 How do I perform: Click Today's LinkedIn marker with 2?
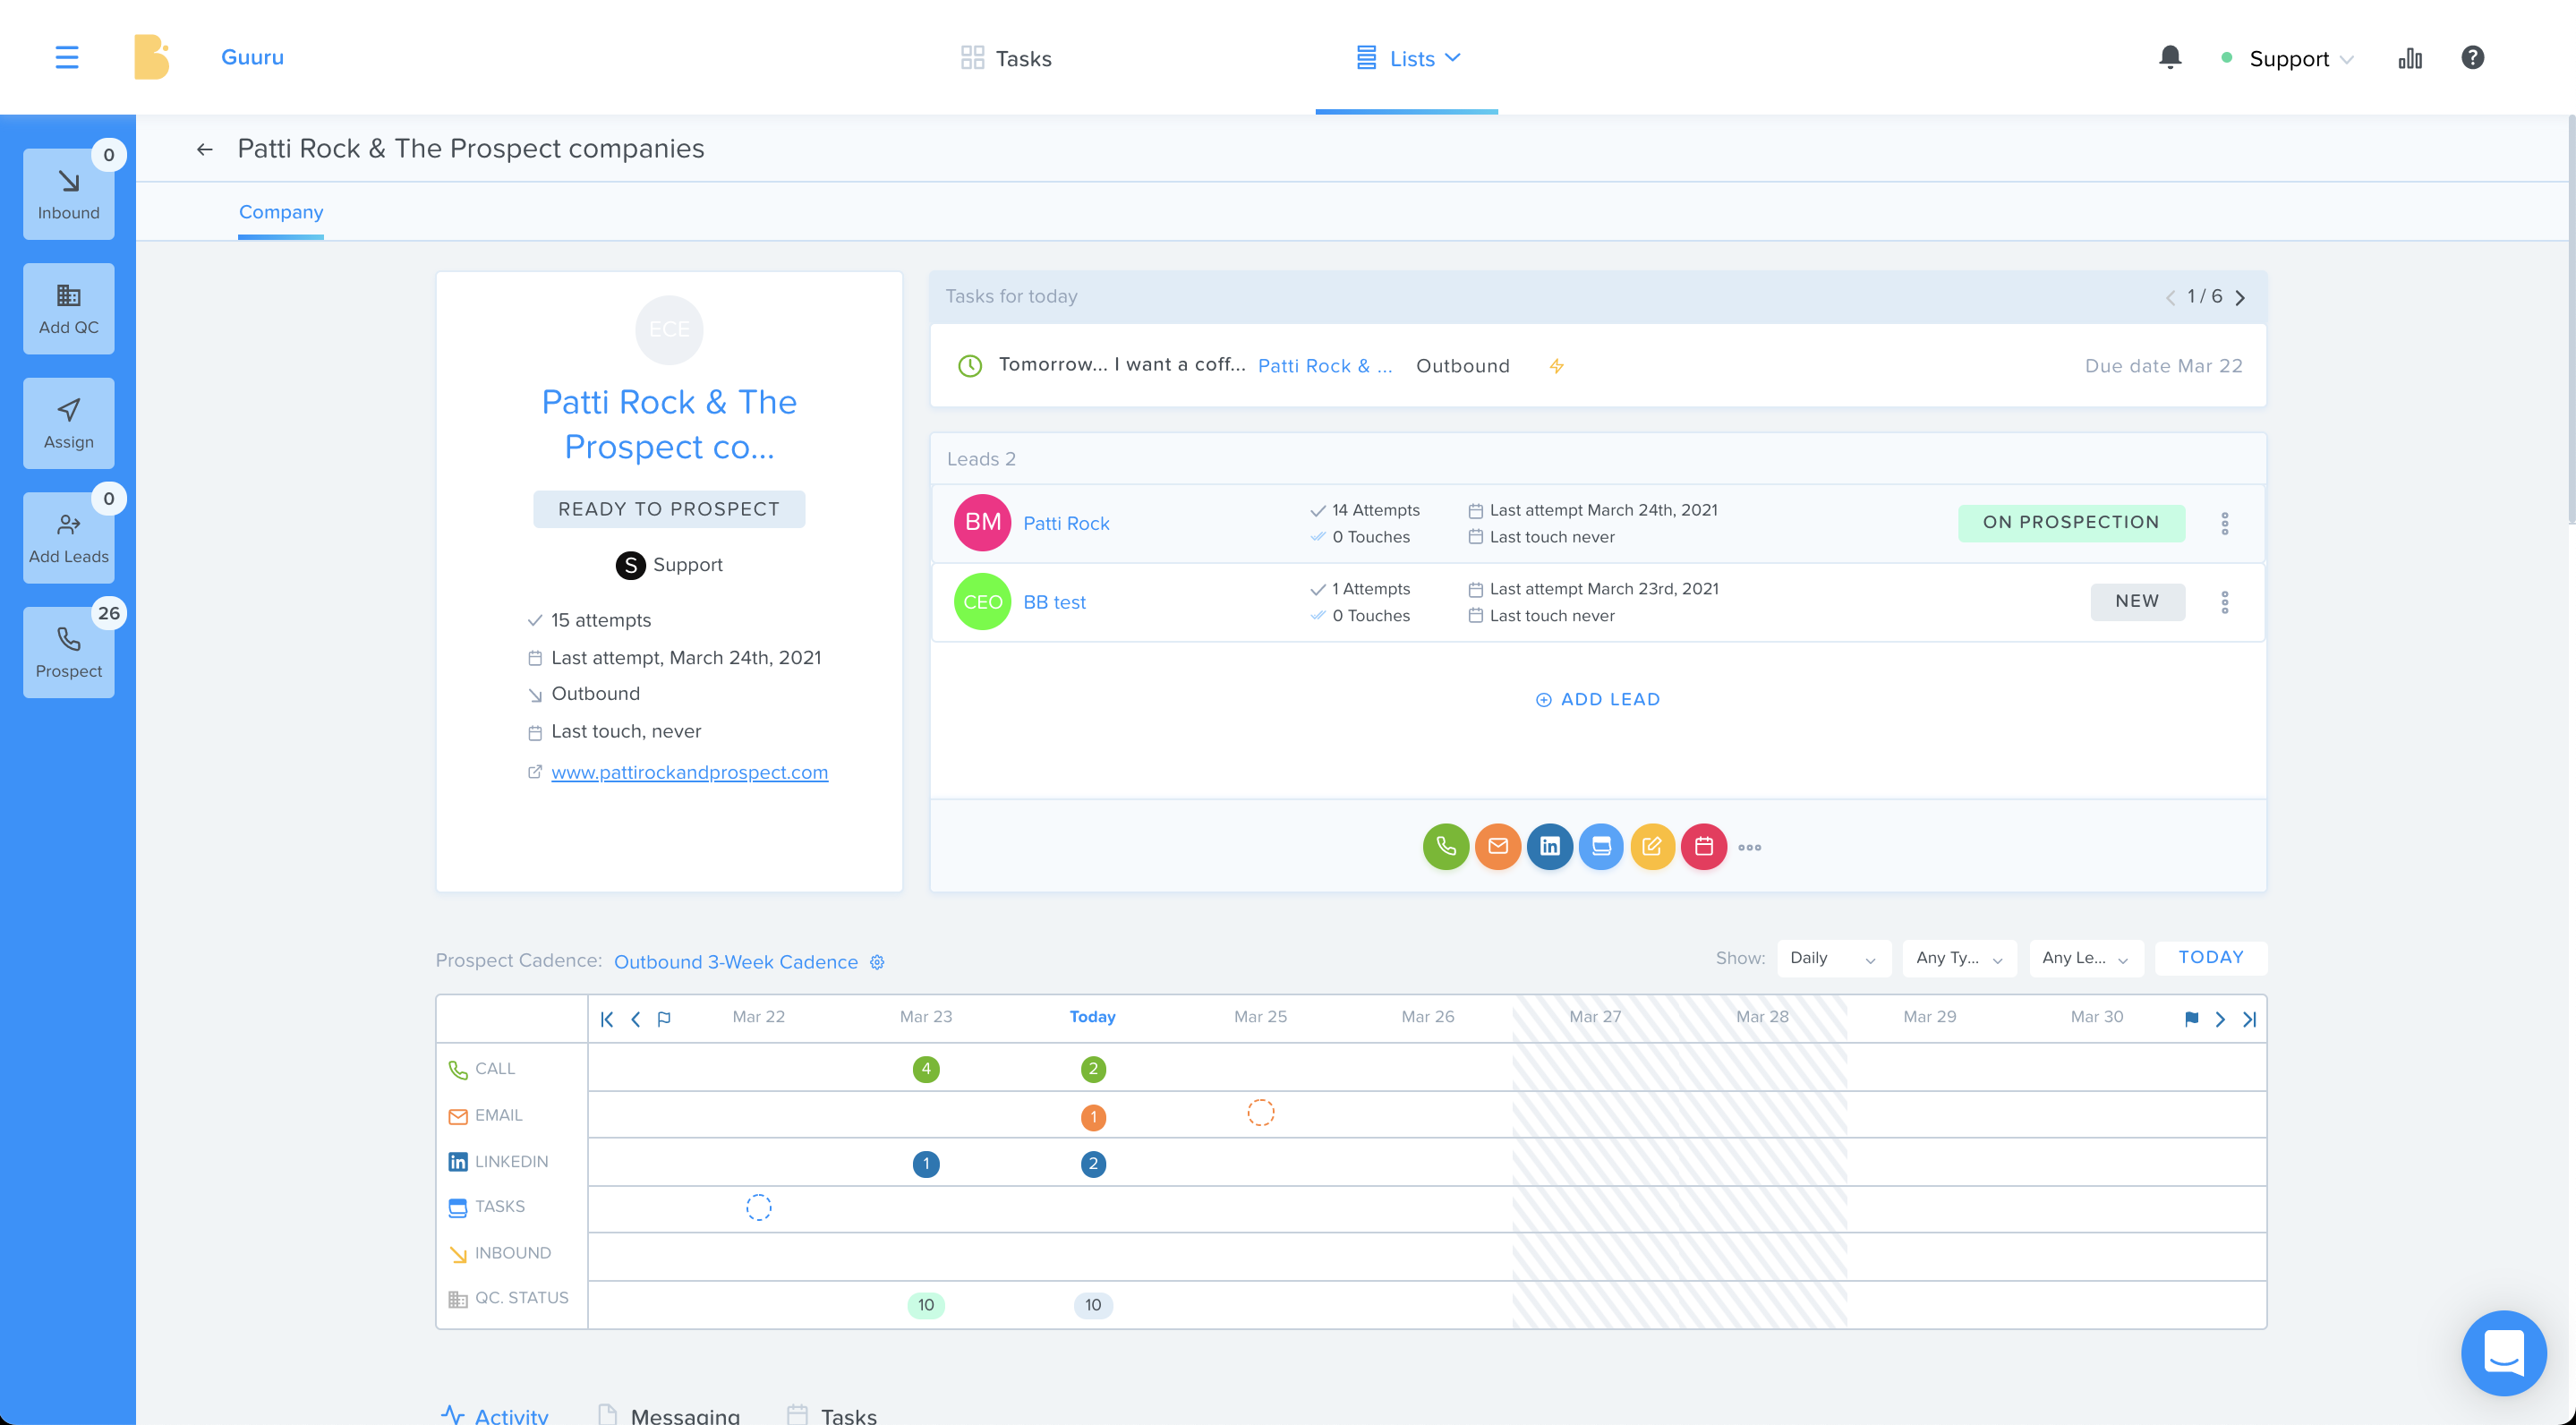[x=1093, y=1164]
